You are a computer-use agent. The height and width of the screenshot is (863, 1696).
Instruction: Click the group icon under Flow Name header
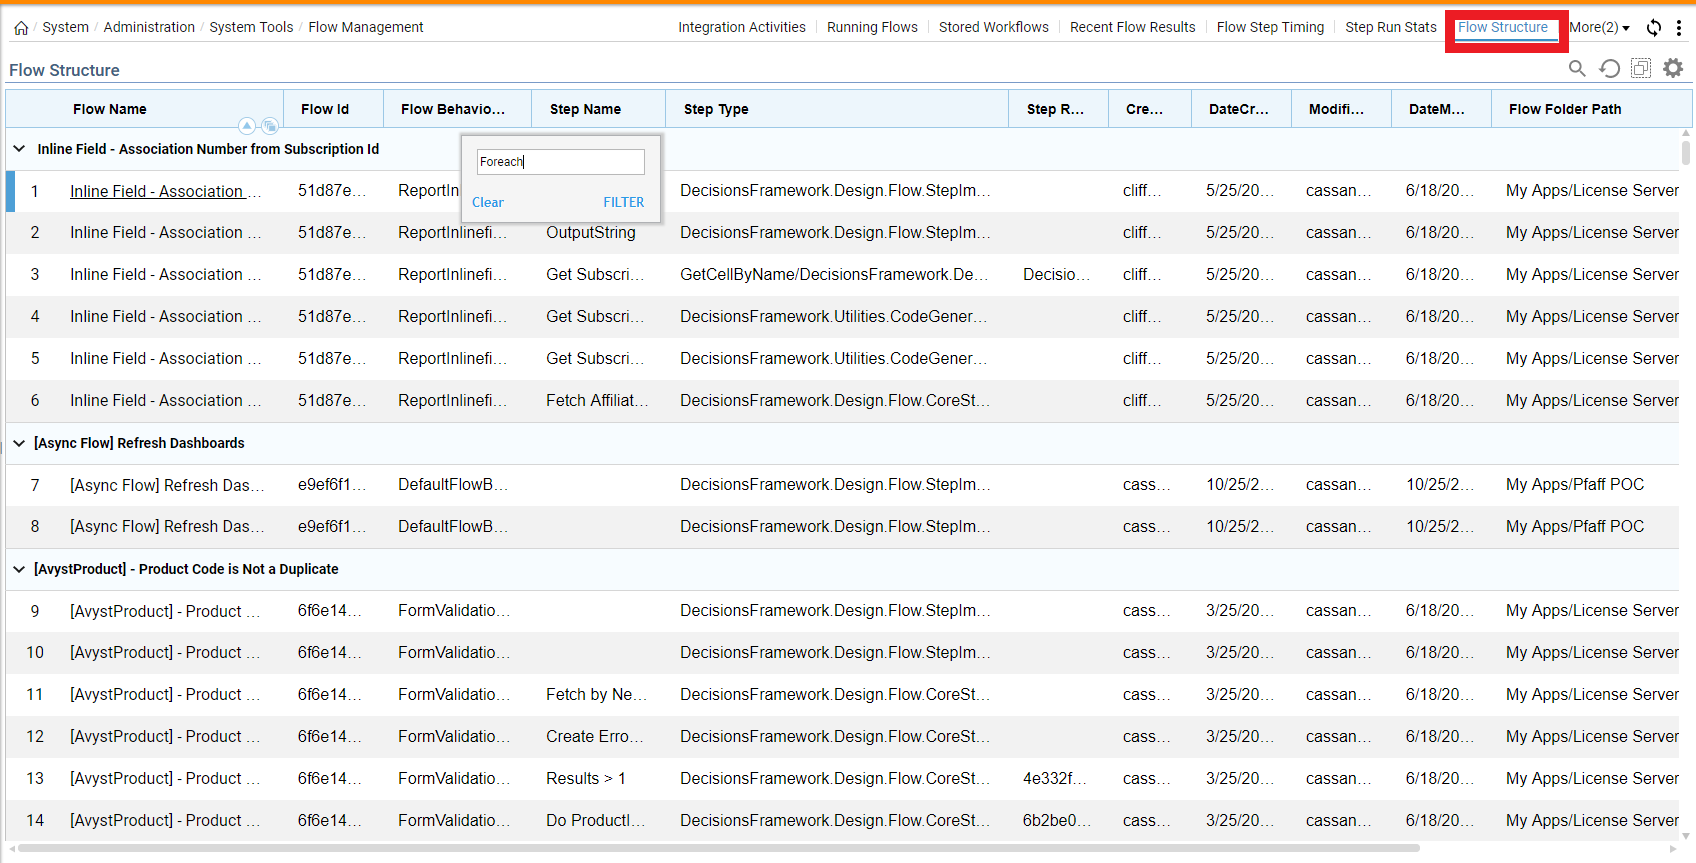[x=270, y=126]
